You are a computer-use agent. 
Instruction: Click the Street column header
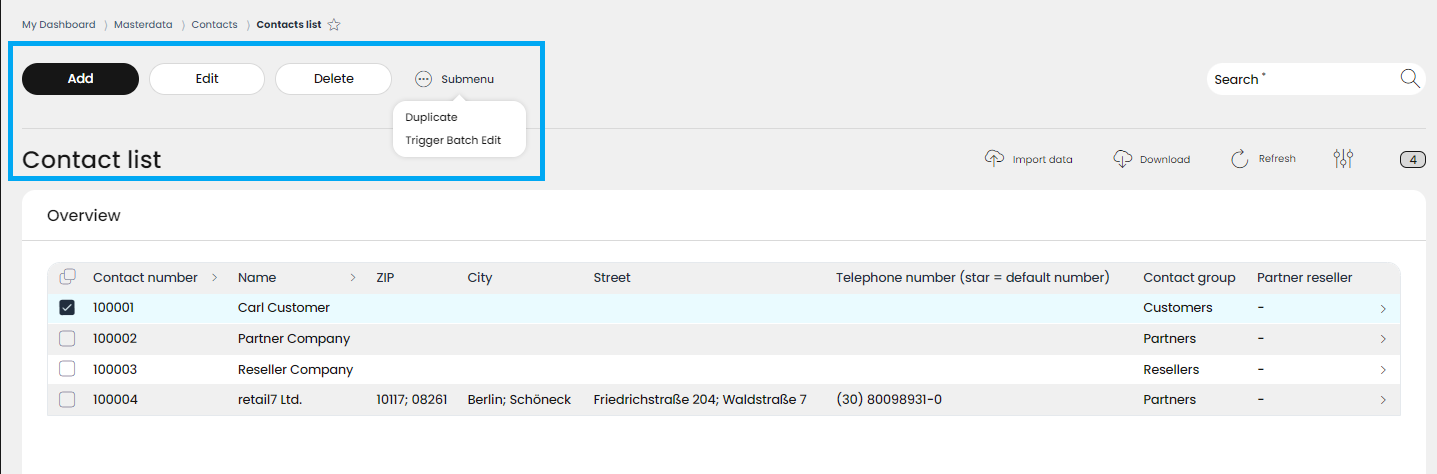tap(612, 278)
